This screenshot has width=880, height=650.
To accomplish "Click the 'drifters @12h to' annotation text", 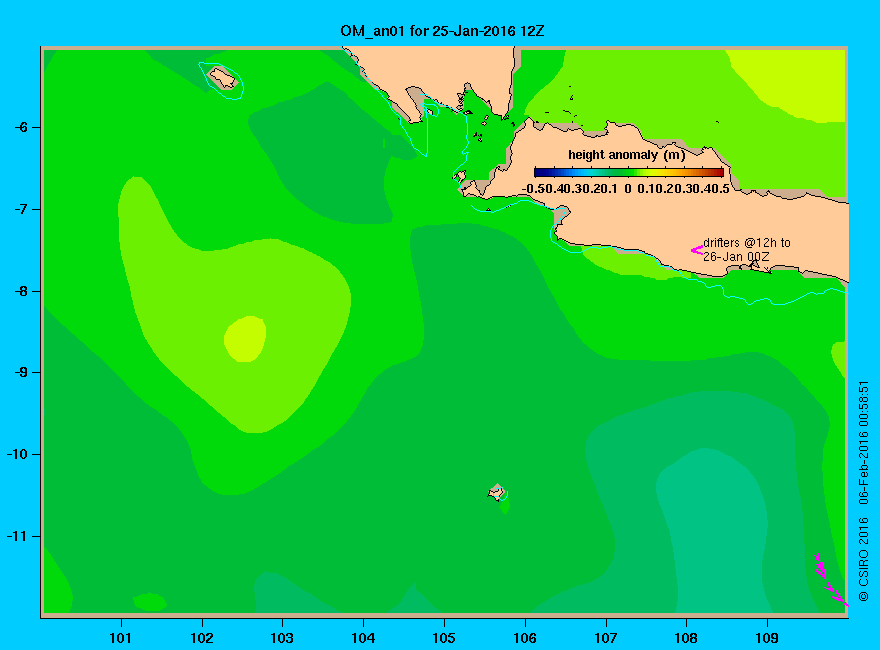I will (746, 242).
